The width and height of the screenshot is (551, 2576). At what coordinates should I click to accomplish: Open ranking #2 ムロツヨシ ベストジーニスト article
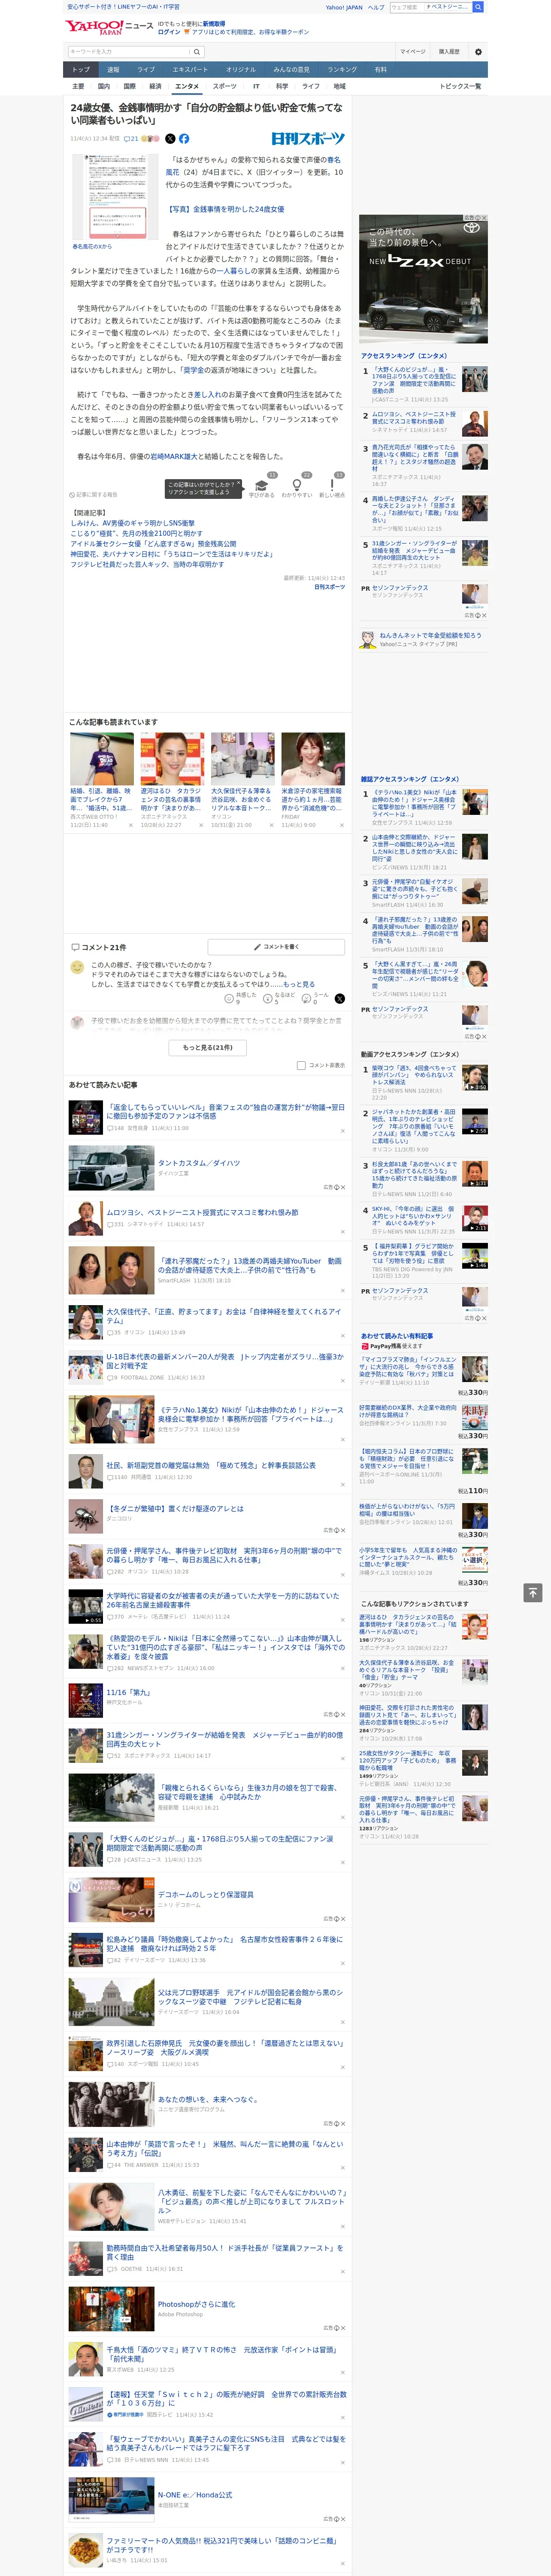414,418
